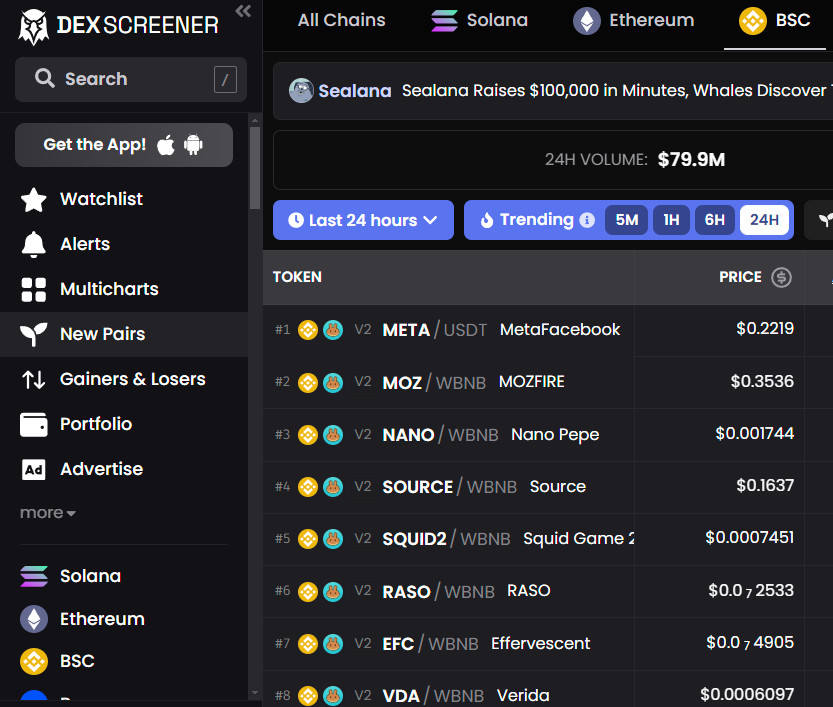Screen dimensions: 833x707
Task: Click the Alerts bell icon
Action: (x=33, y=244)
